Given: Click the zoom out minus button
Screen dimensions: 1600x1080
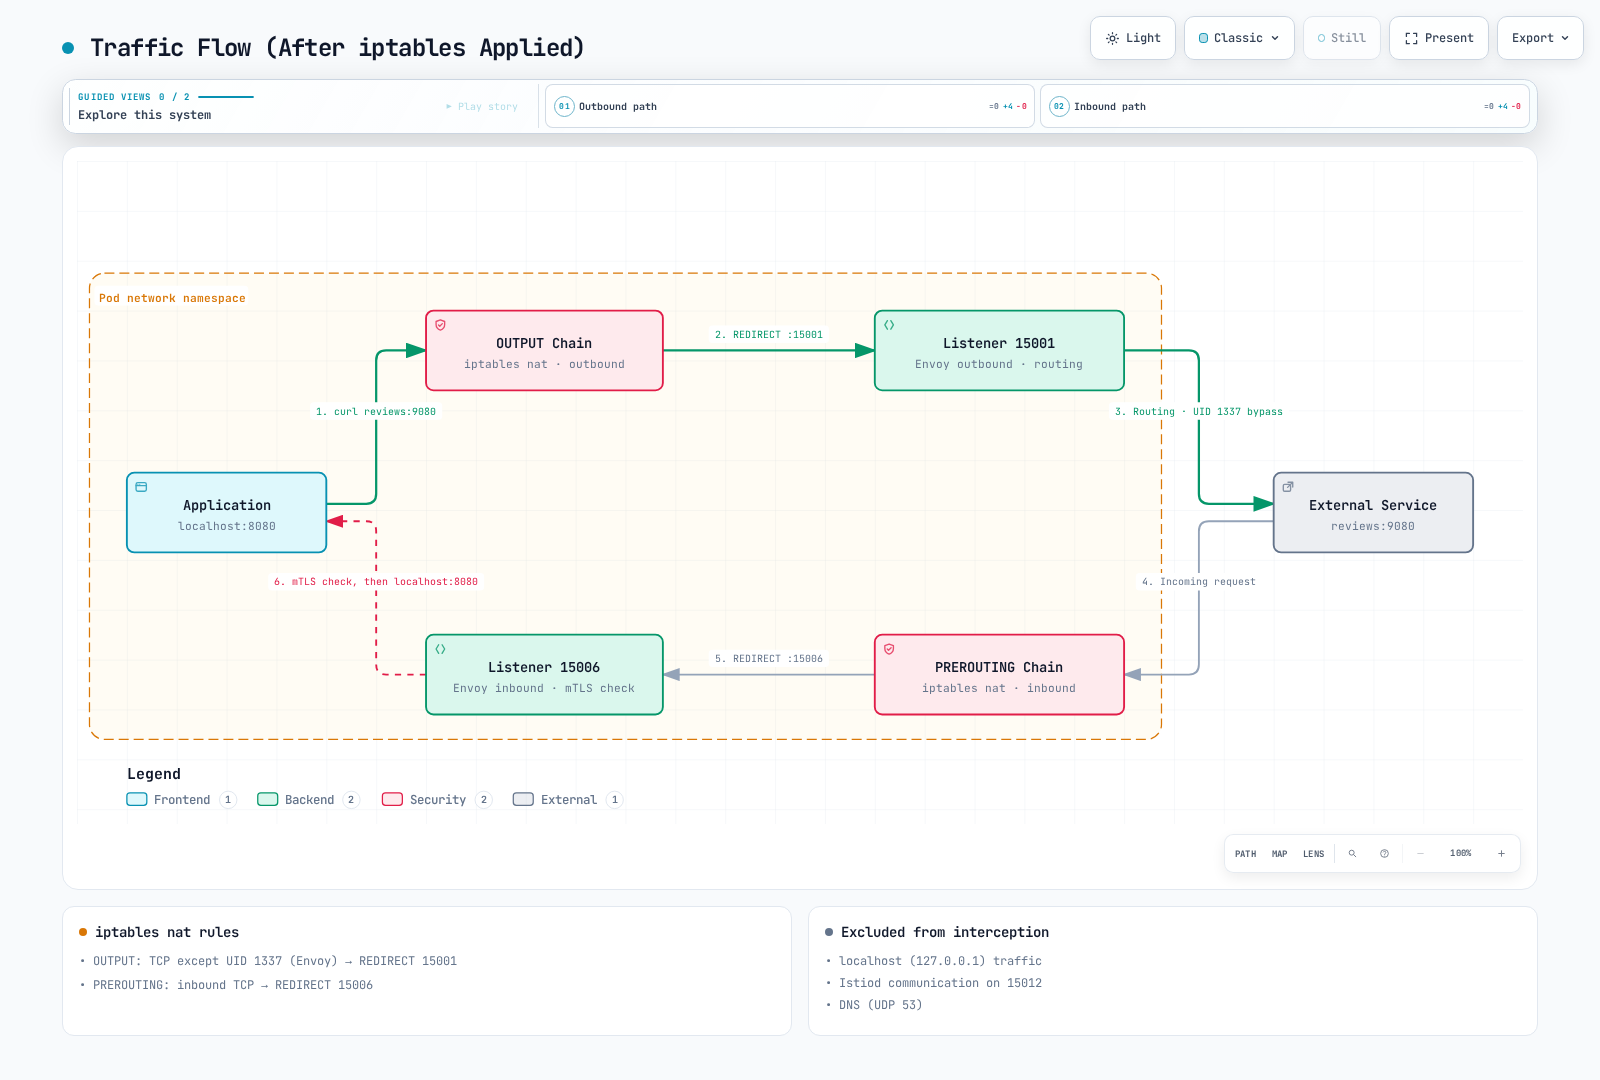Looking at the screenshot, I should tap(1420, 854).
